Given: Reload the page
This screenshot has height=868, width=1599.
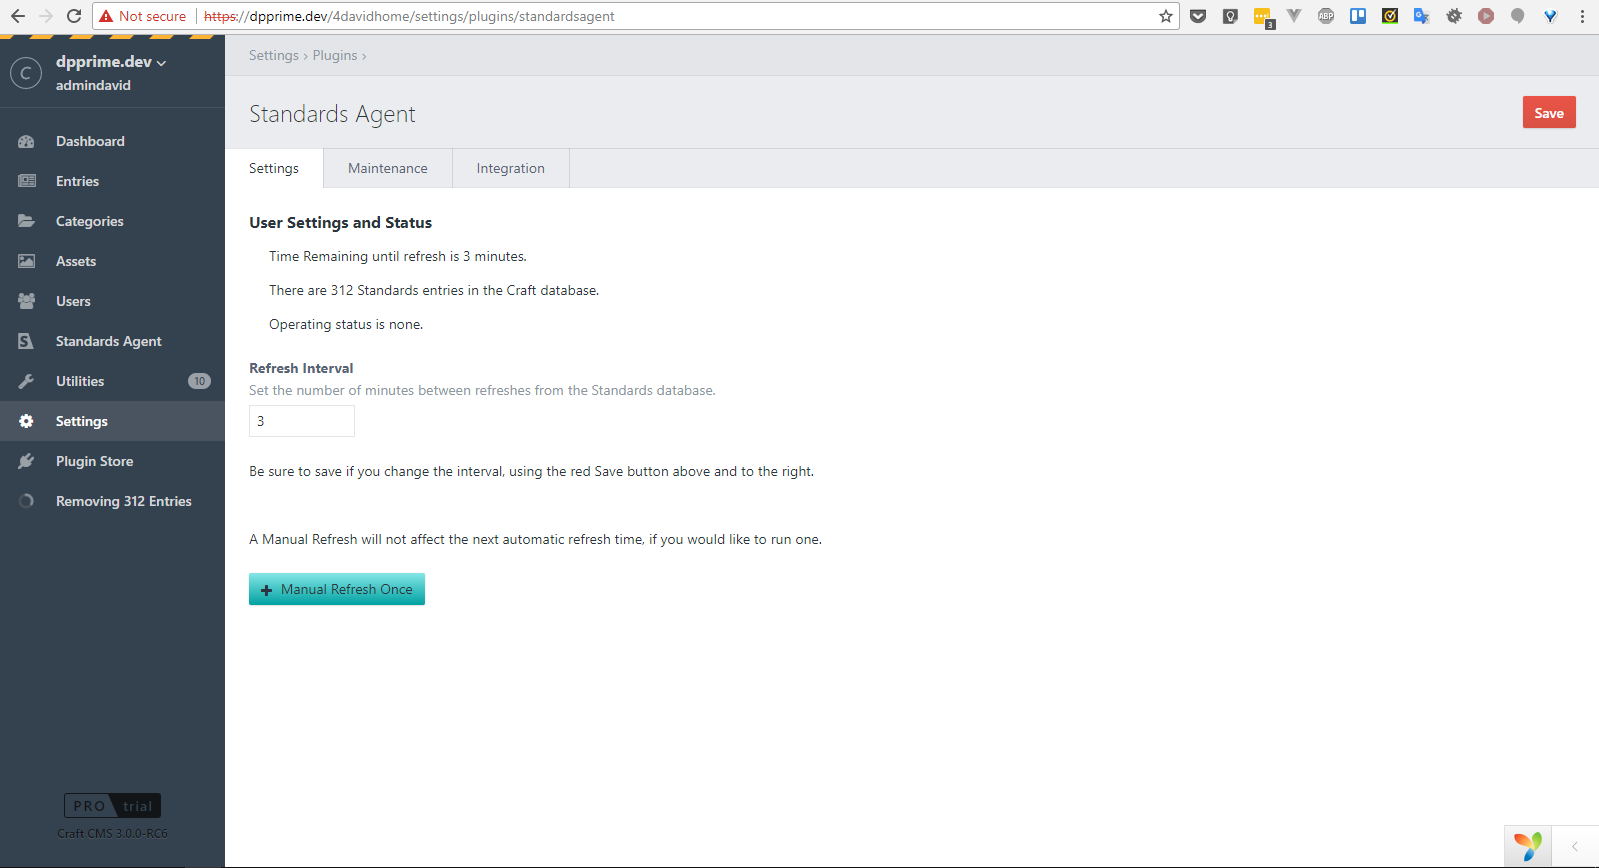Looking at the screenshot, I should (x=74, y=16).
